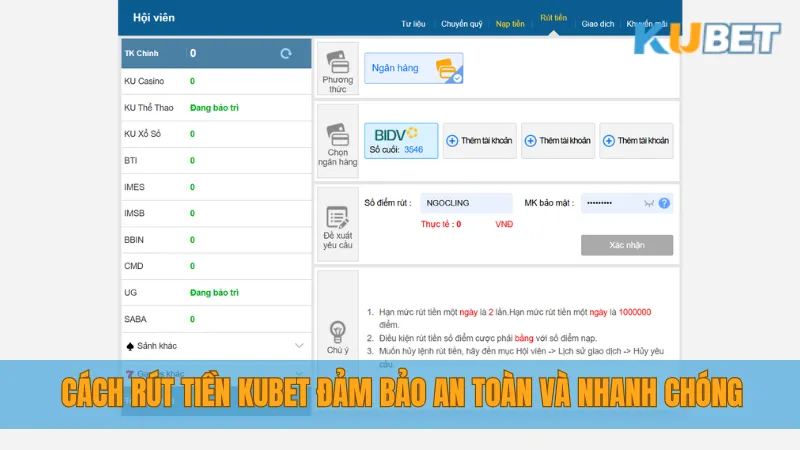The width and height of the screenshot is (800, 450).
Task: Click the Chọn ngân hàng icon
Action: (x=338, y=134)
